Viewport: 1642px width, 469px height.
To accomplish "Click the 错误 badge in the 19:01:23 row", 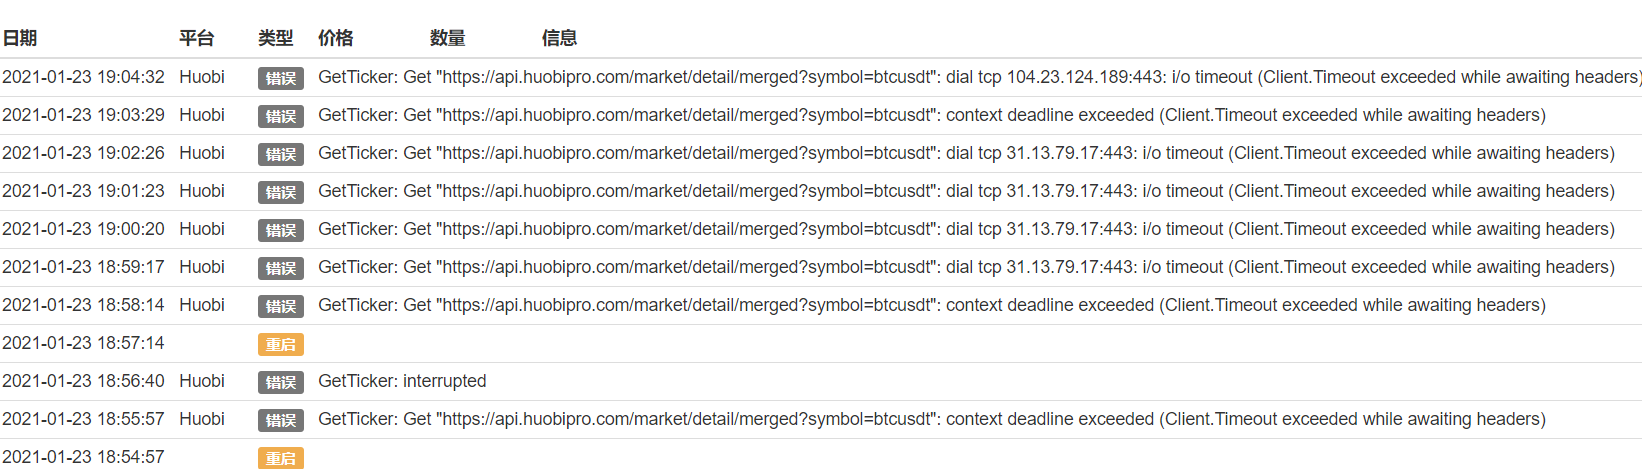I will coord(281,192).
